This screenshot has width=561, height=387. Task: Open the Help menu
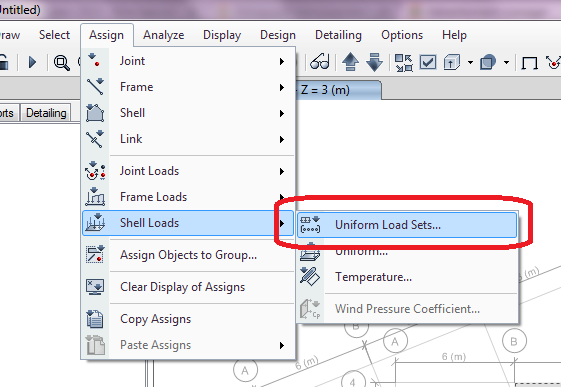point(454,35)
